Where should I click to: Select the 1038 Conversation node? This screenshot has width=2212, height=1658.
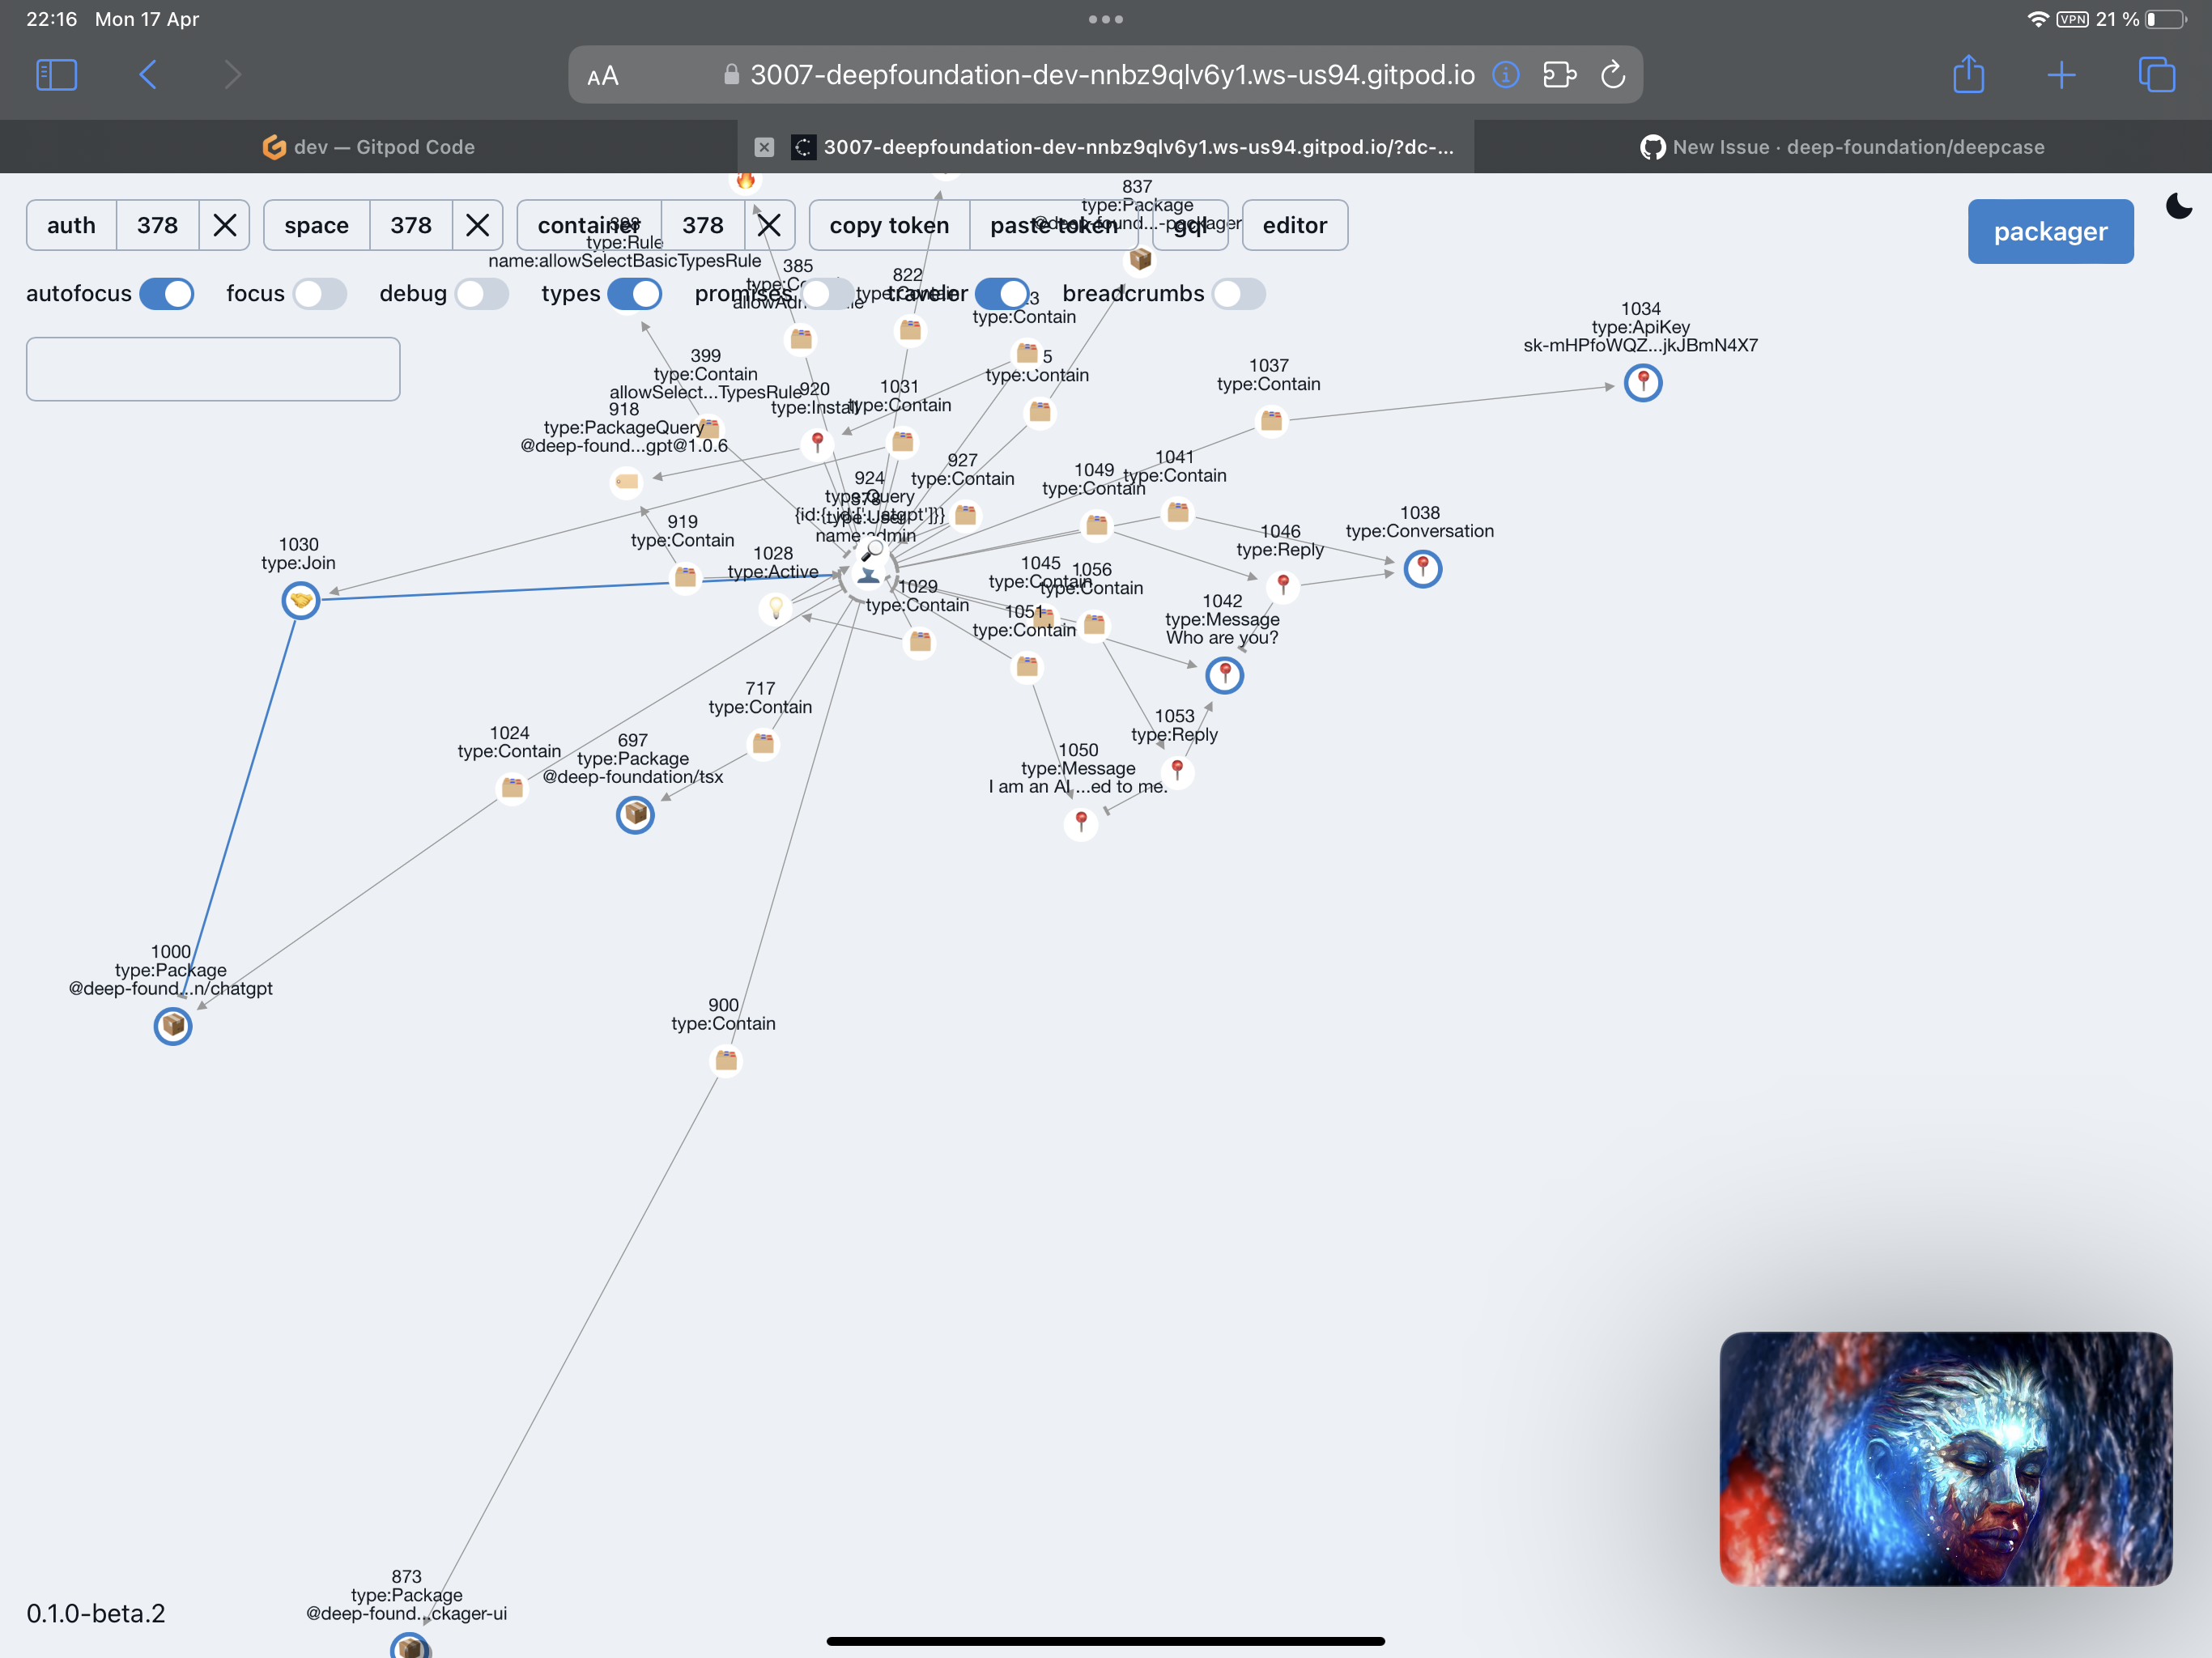click(x=1422, y=568)
